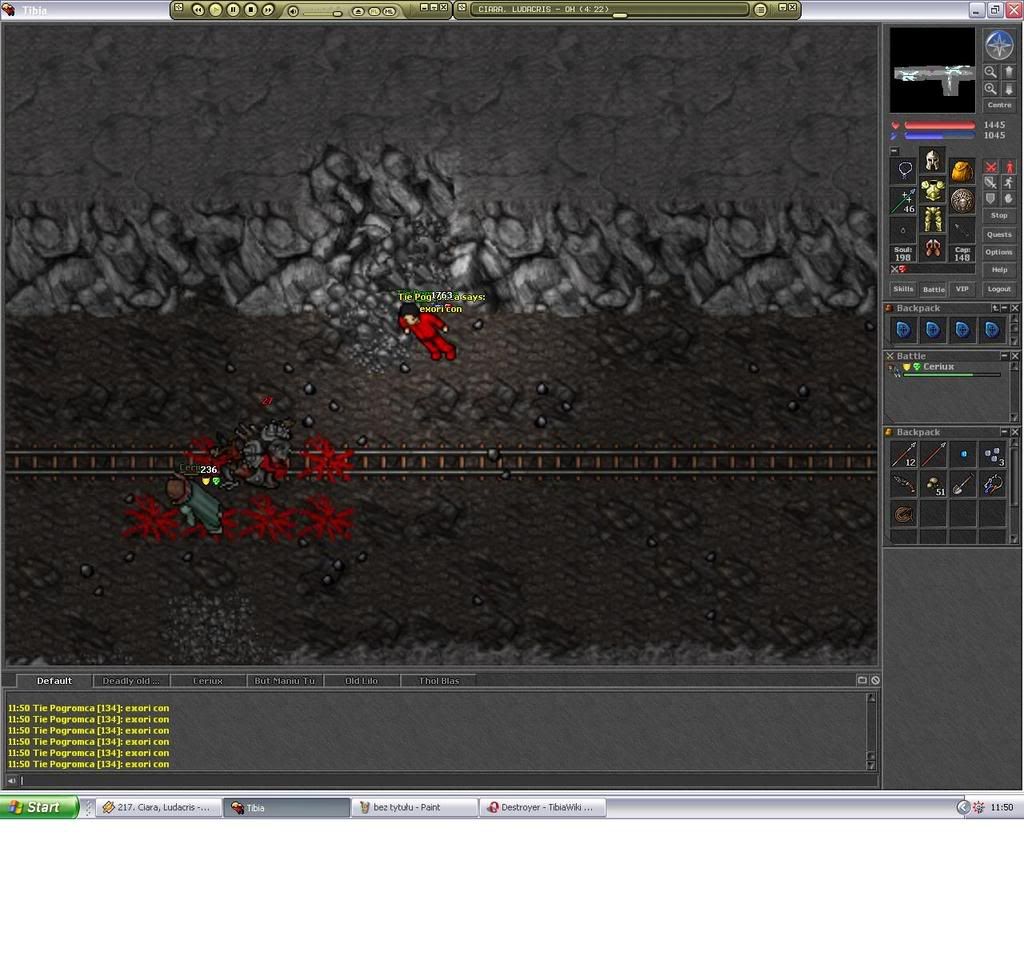Toggle chase opponent mode

click(1009, 183)
